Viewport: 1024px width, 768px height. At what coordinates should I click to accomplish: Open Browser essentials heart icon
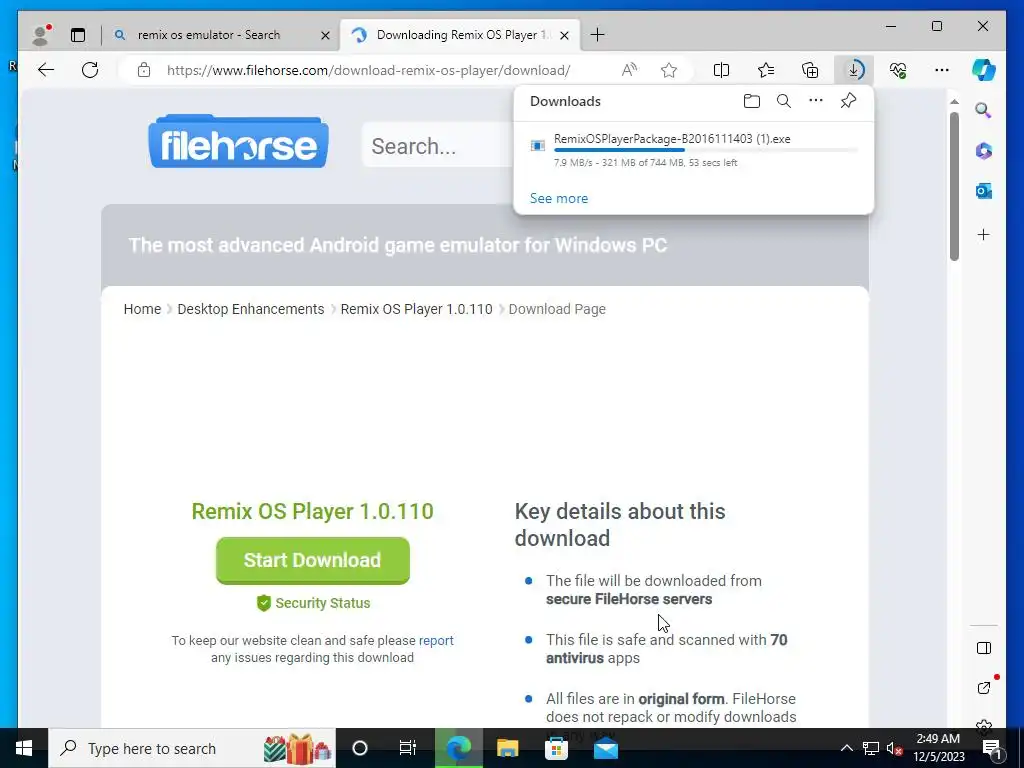tap(898, 70)
